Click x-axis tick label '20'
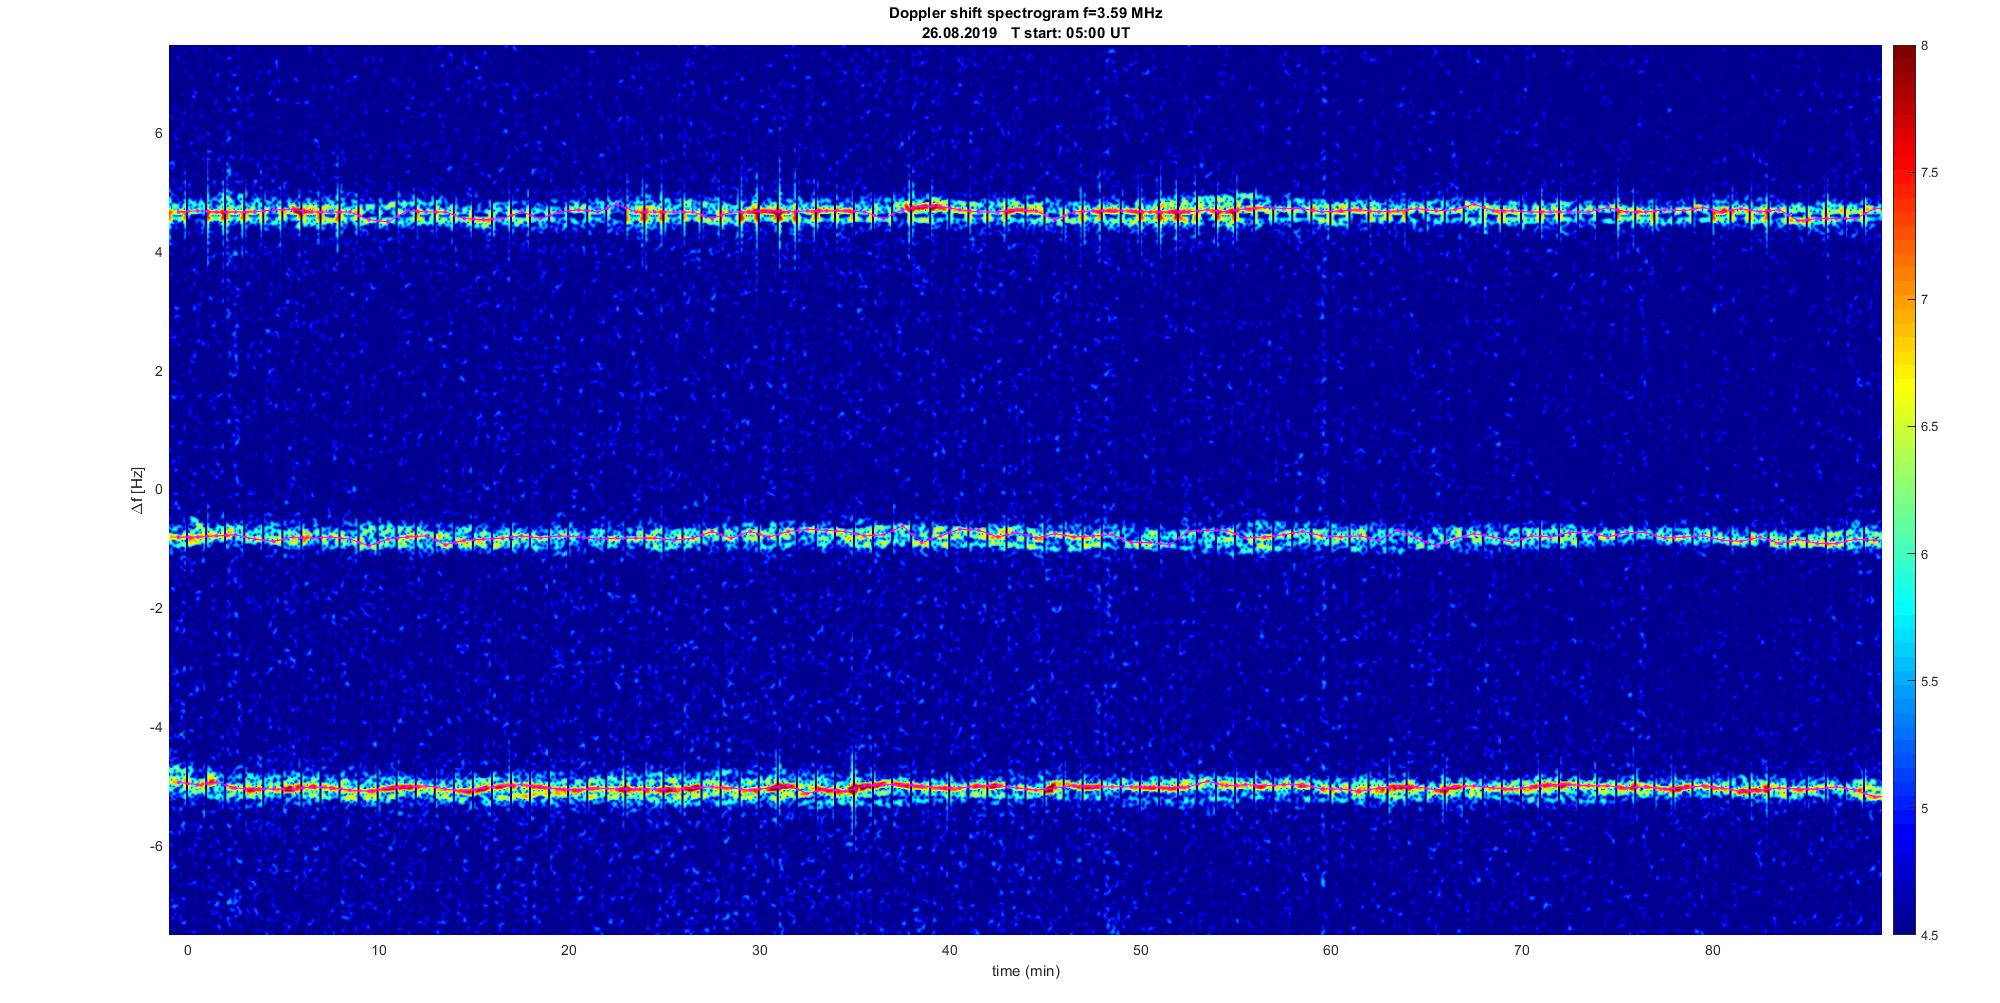This screenshot has height=1003, width=2000. click(x=568, y=950)
